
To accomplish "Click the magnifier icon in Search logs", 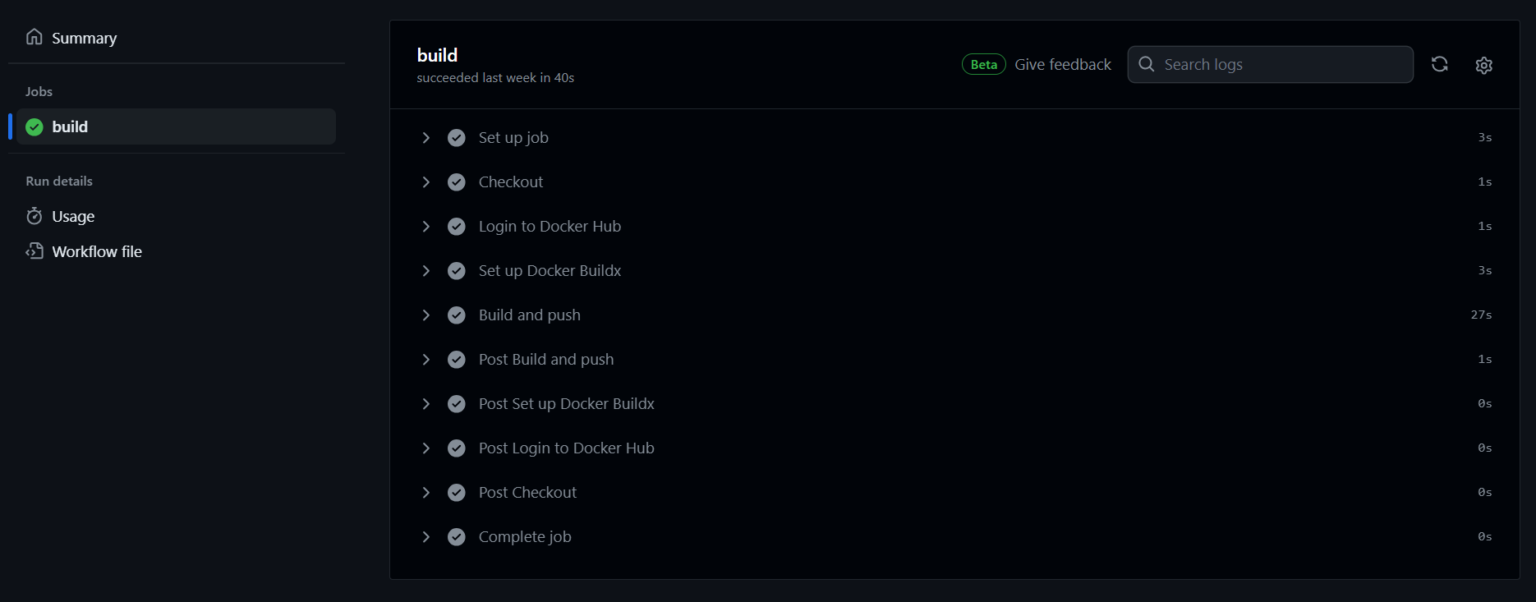I will click(x=1147, y=64).
